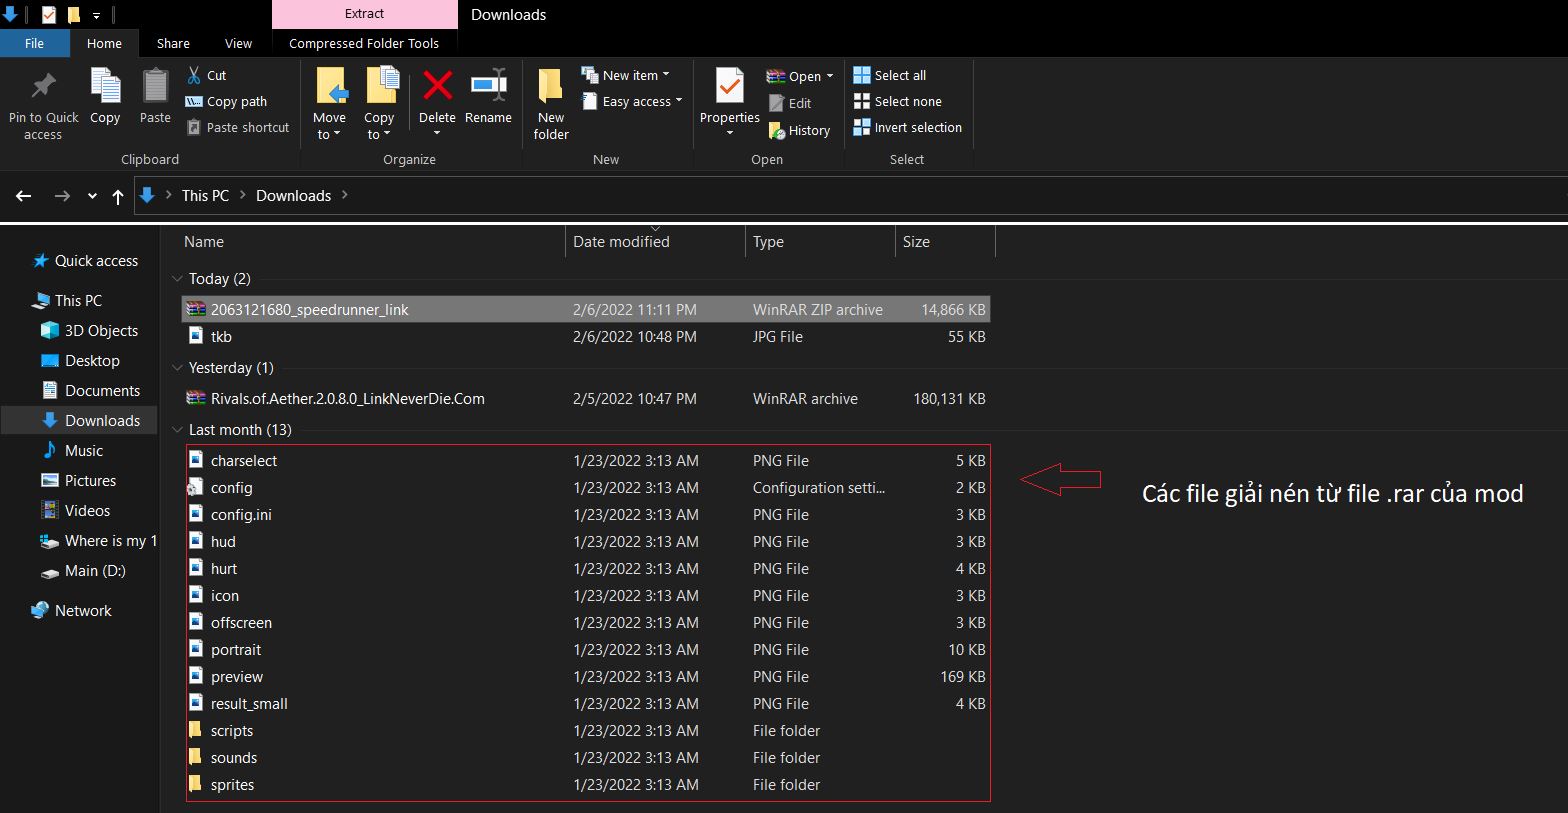
Task: Click Invert selection option
Action: tap(907, 127)
